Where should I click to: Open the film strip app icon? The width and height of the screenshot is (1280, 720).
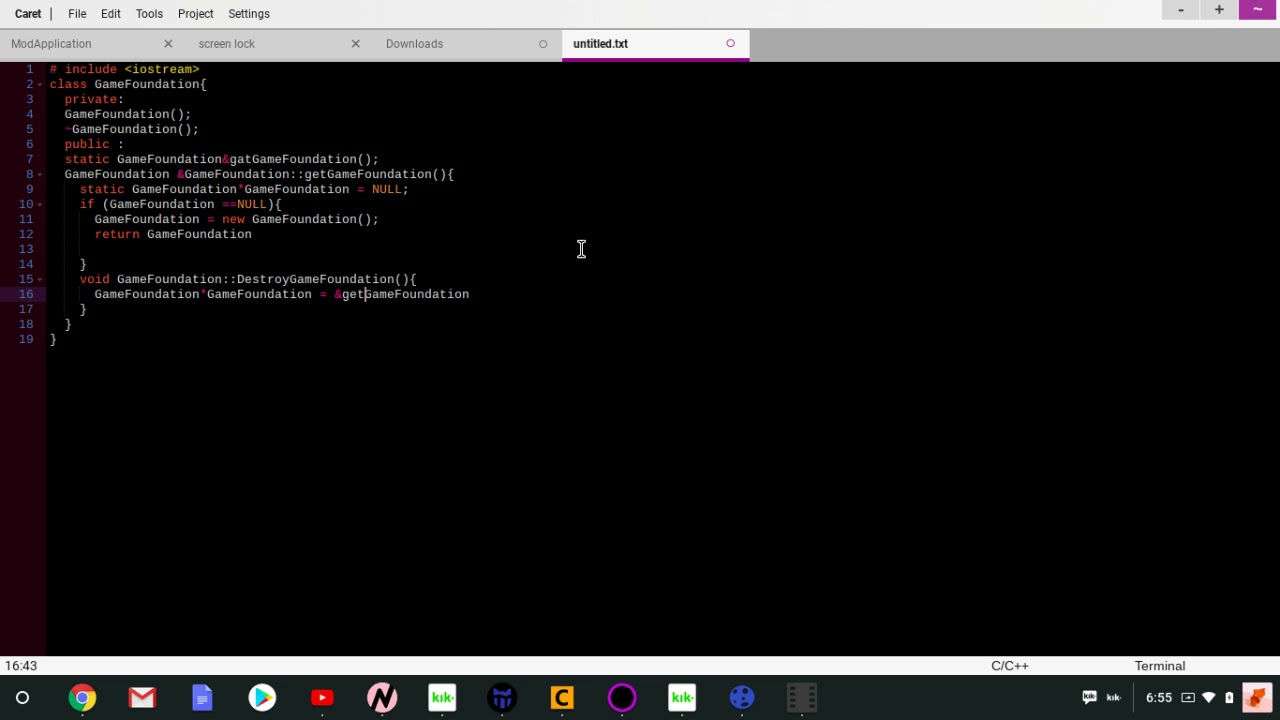point(802,697)
